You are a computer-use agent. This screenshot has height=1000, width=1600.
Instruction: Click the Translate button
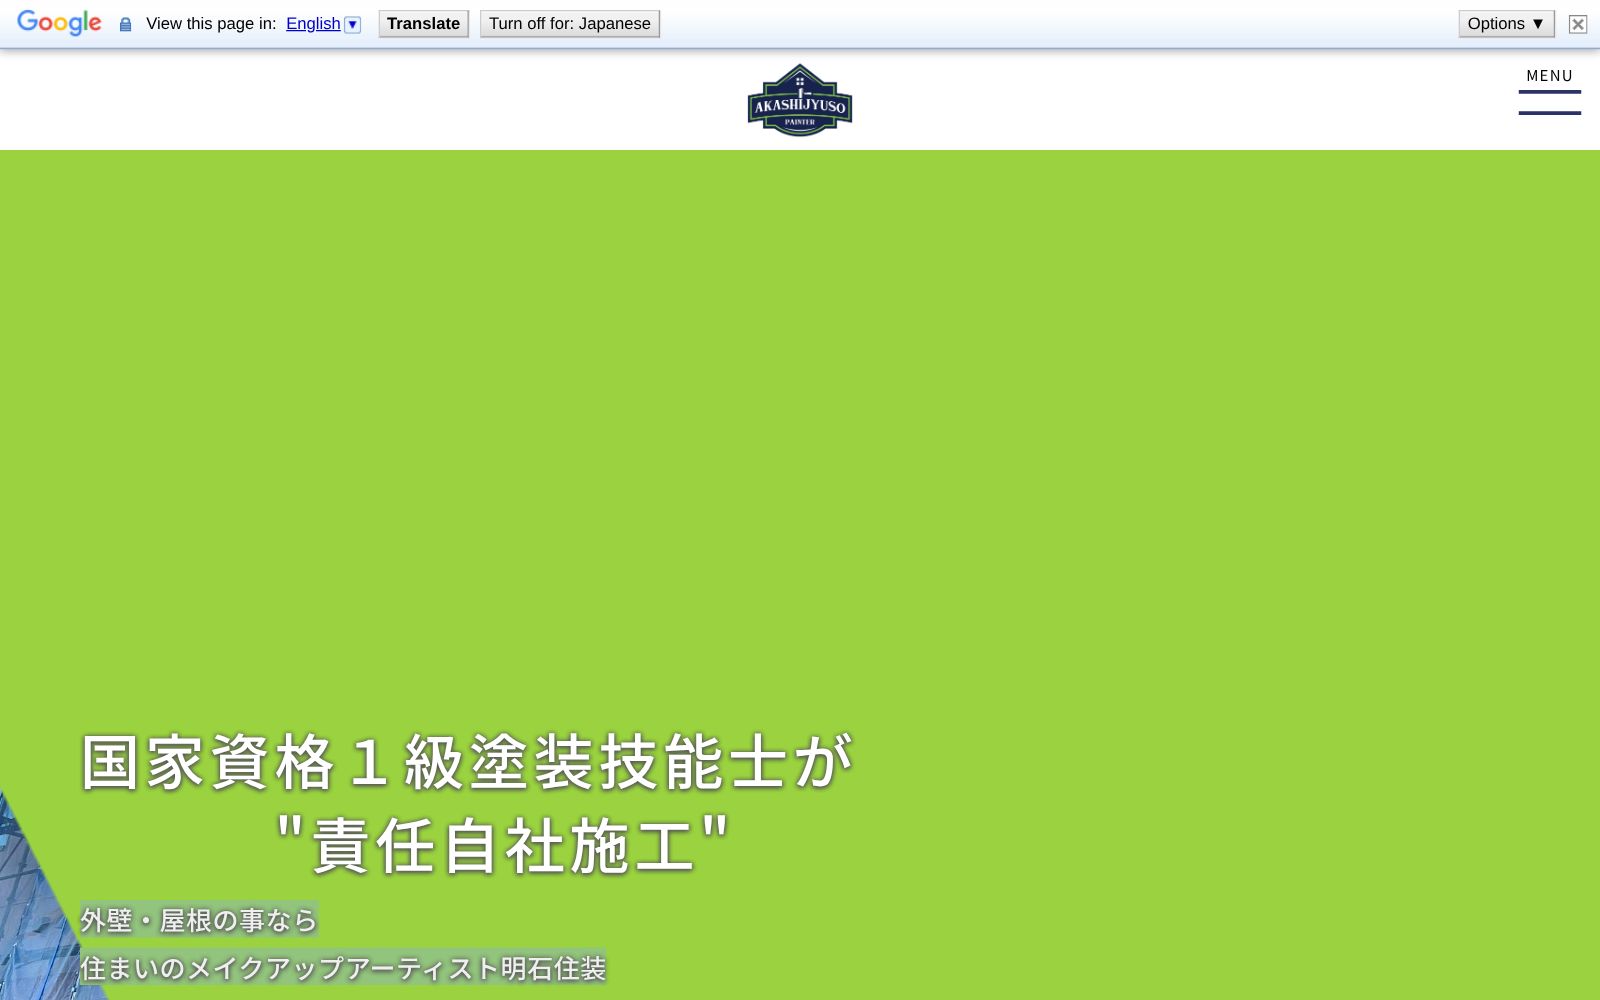[423, 24]
